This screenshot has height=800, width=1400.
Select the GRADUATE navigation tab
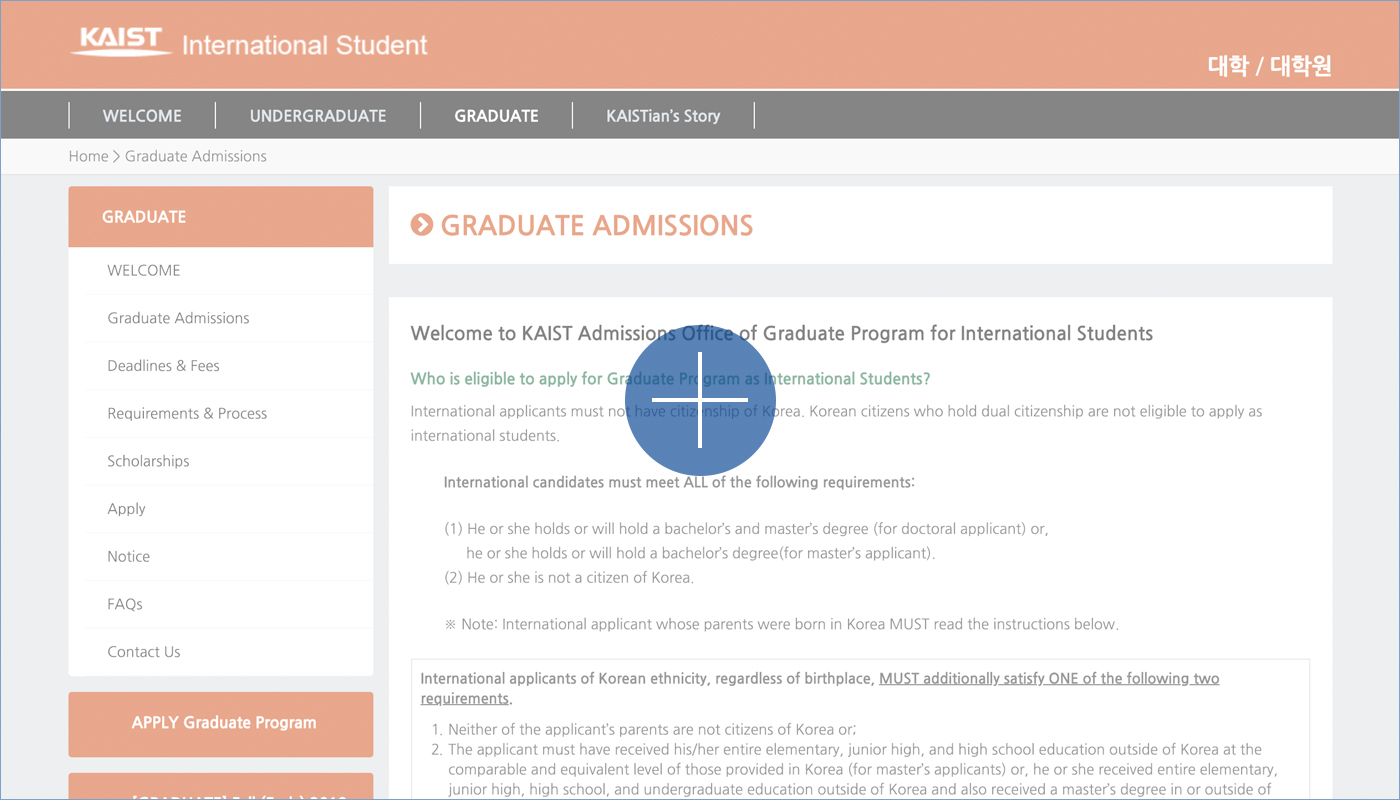tap(496, 116)
